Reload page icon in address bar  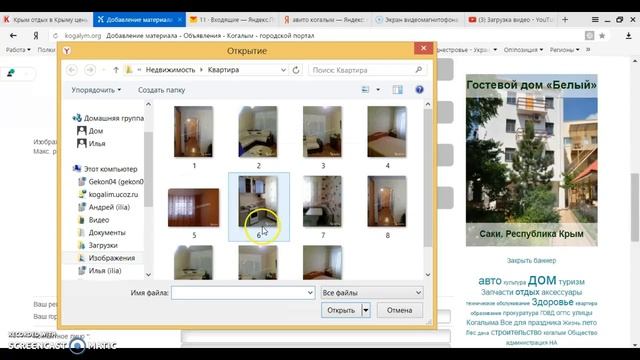pyautogui.click(x=56, y=36)
